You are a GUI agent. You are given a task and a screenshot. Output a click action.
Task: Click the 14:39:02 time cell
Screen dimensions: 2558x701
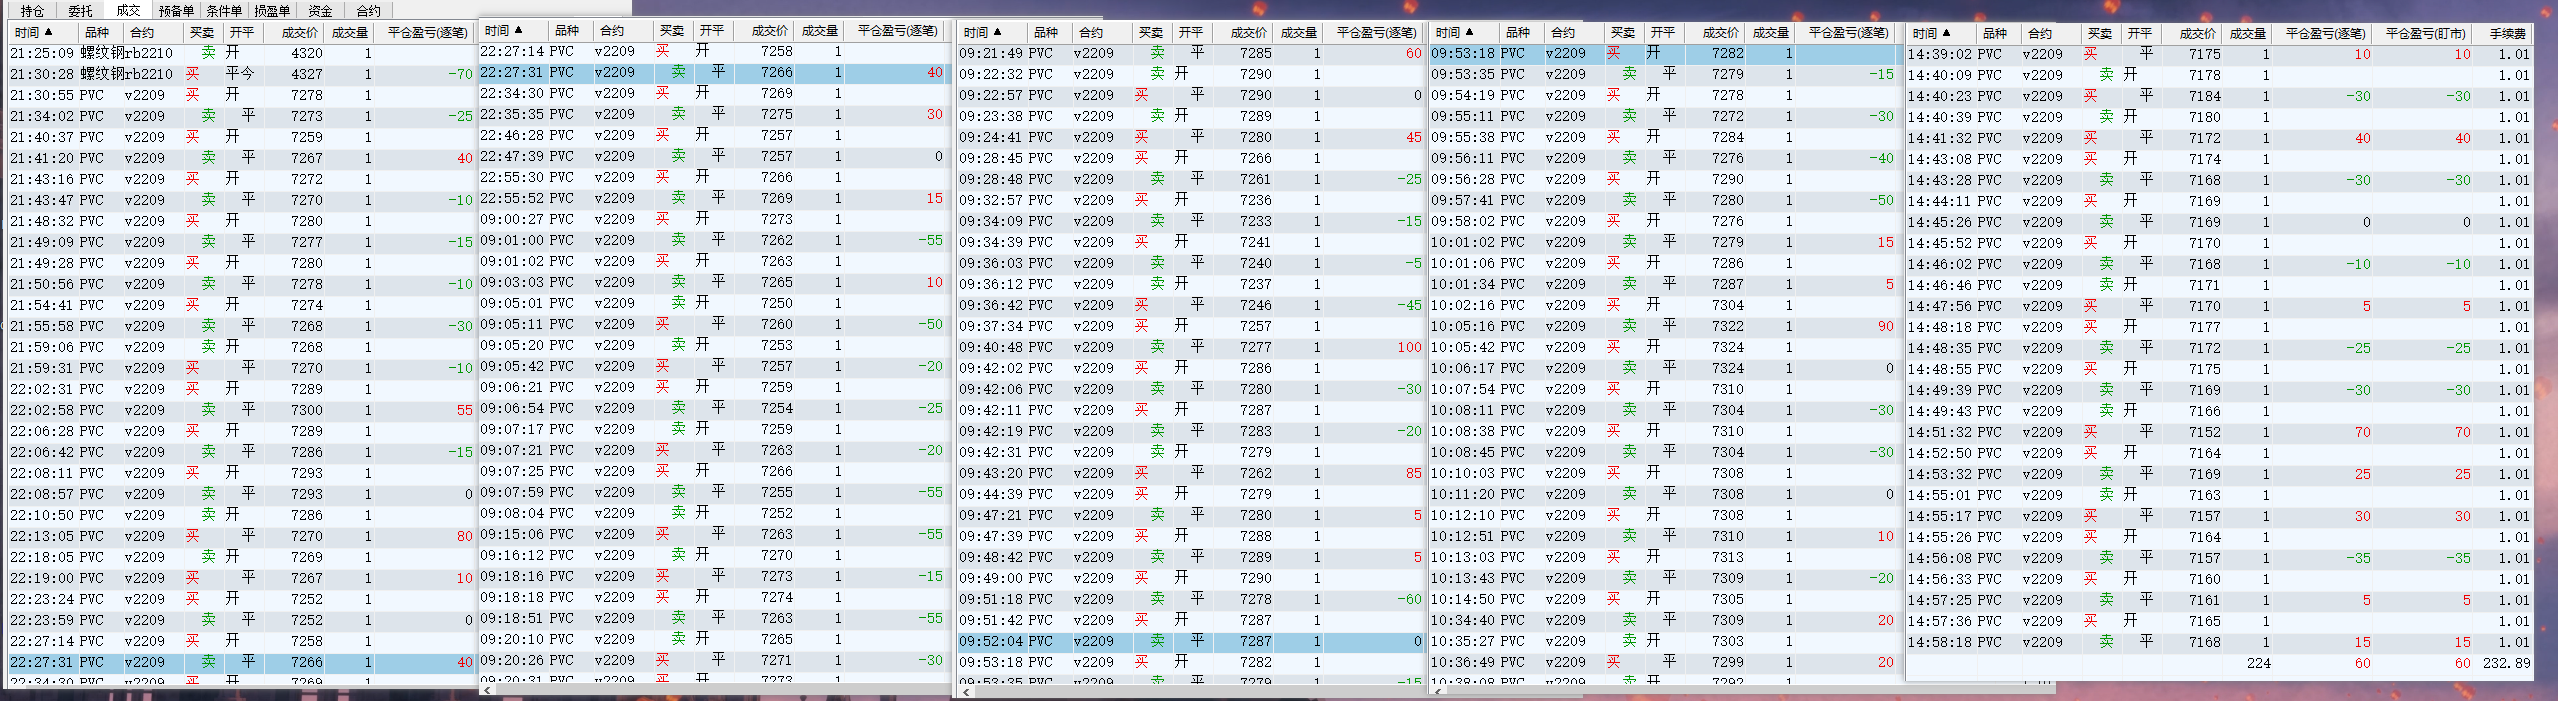tap(1940, 54)
